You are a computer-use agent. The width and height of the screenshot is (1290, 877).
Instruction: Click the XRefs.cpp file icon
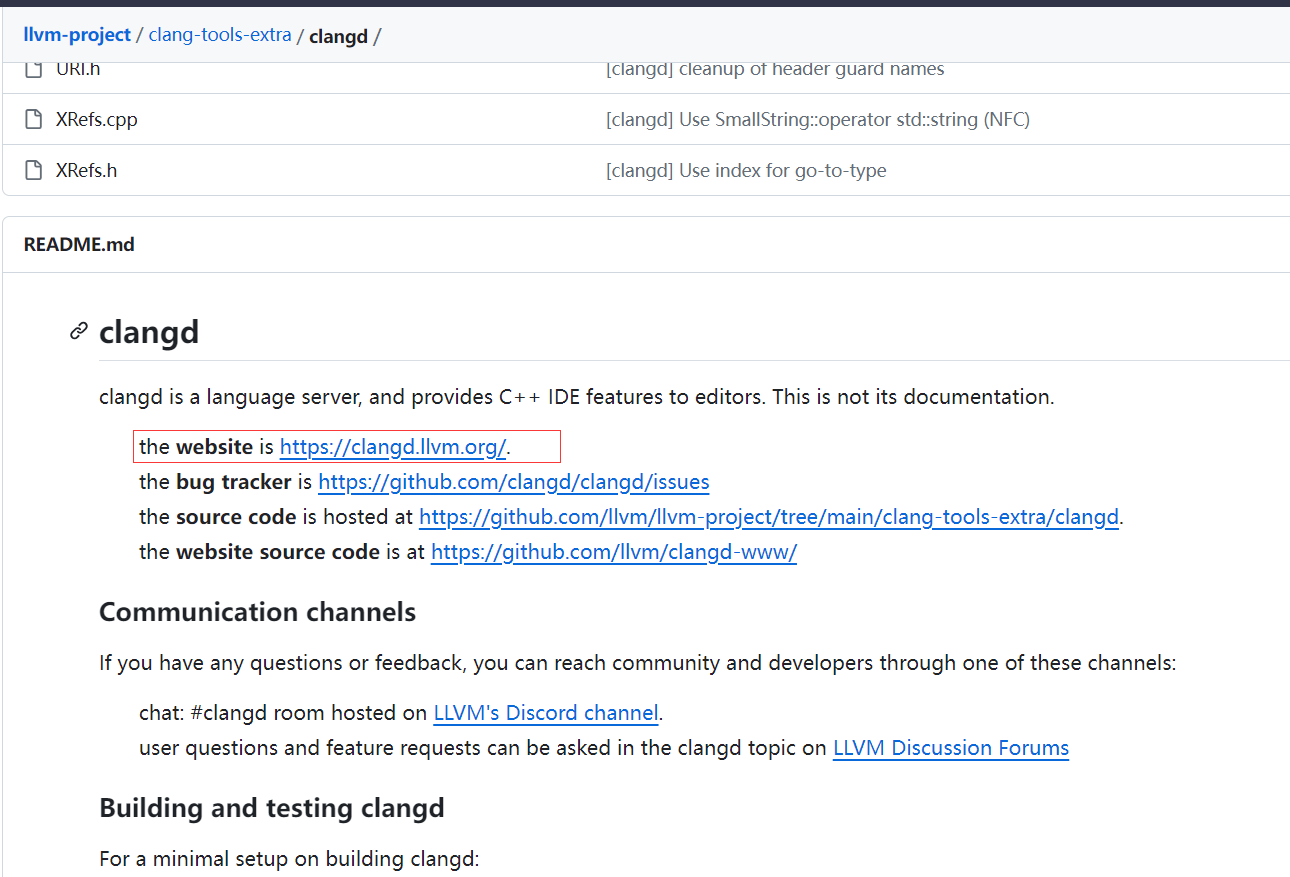coord(34,120)
